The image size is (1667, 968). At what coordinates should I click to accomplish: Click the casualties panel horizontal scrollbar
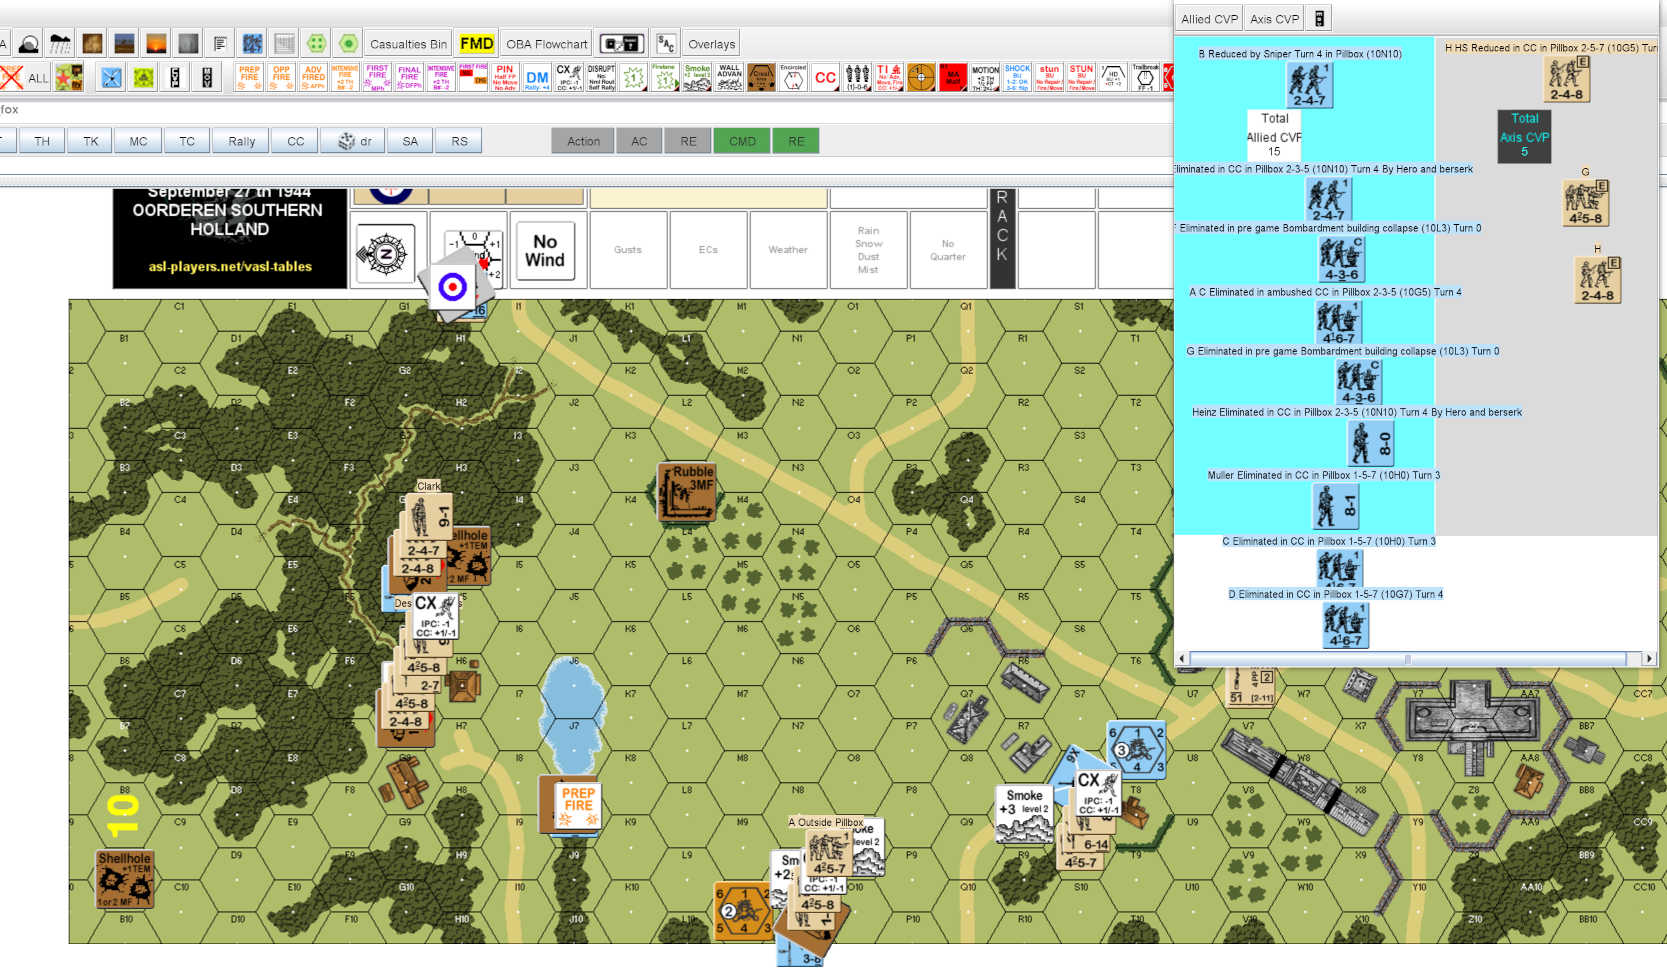(x=1408, y=659)
